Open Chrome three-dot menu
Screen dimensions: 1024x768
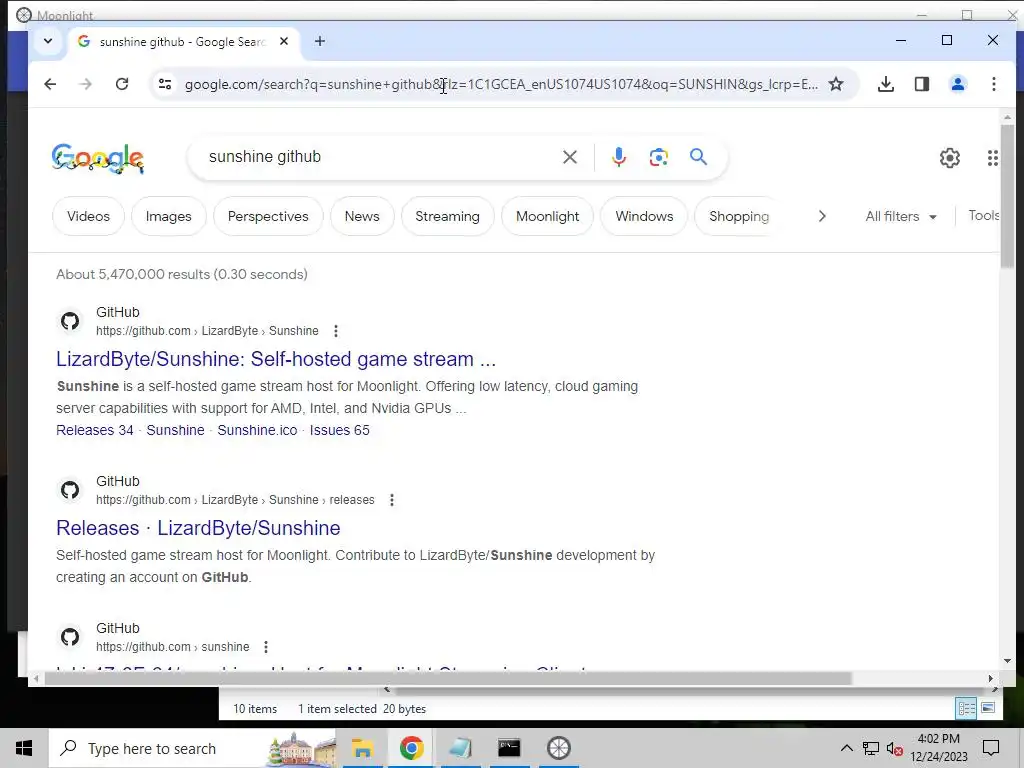coord(993,84)
